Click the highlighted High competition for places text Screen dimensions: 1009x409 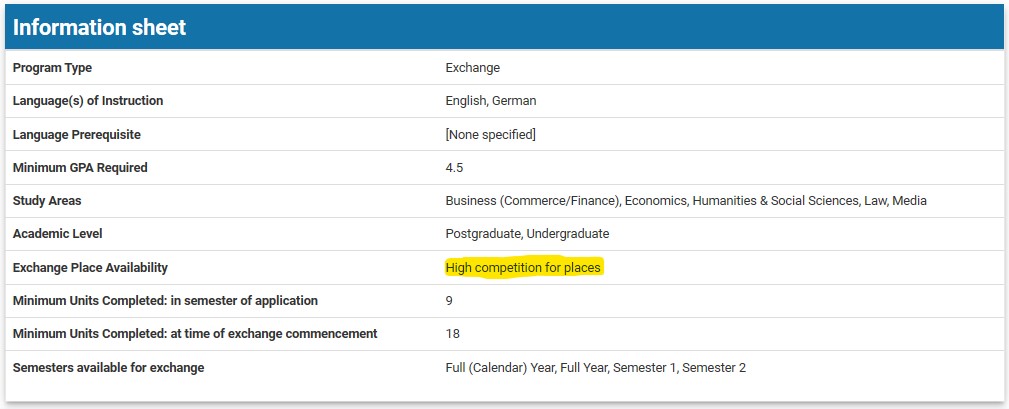click(x=523, y=268)
